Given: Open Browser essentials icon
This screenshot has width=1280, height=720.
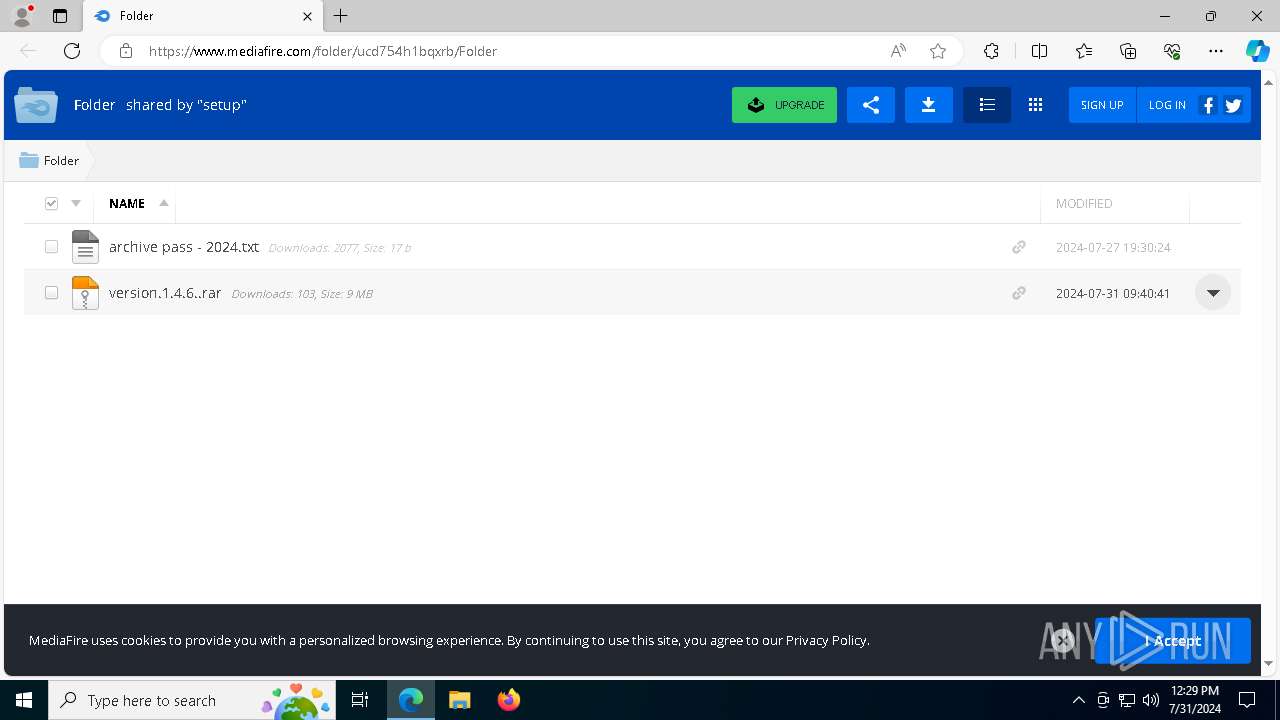Looking at the screenshot, I should [x=1172, y=51].
